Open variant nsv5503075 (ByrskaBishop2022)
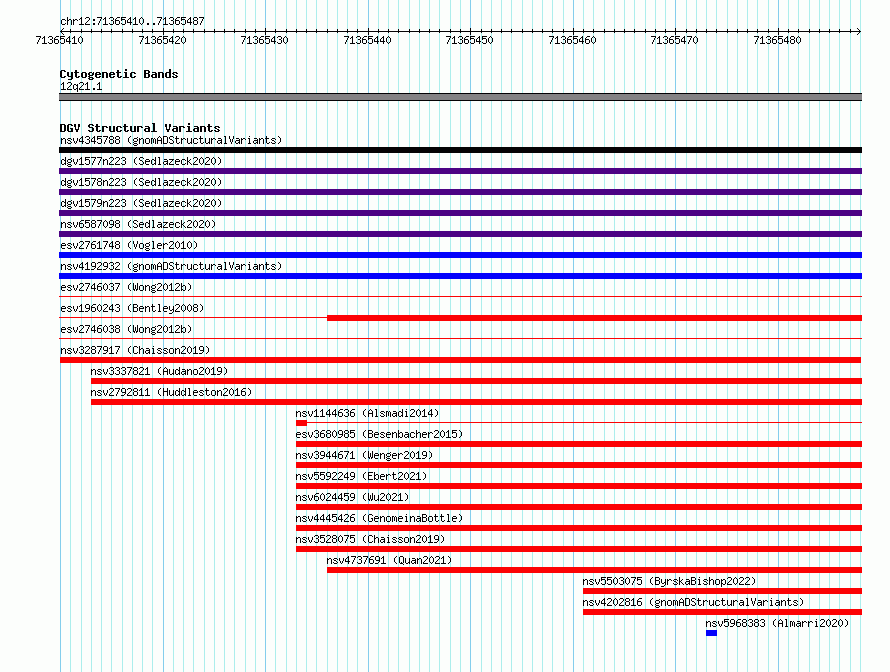 coord(669,581)
